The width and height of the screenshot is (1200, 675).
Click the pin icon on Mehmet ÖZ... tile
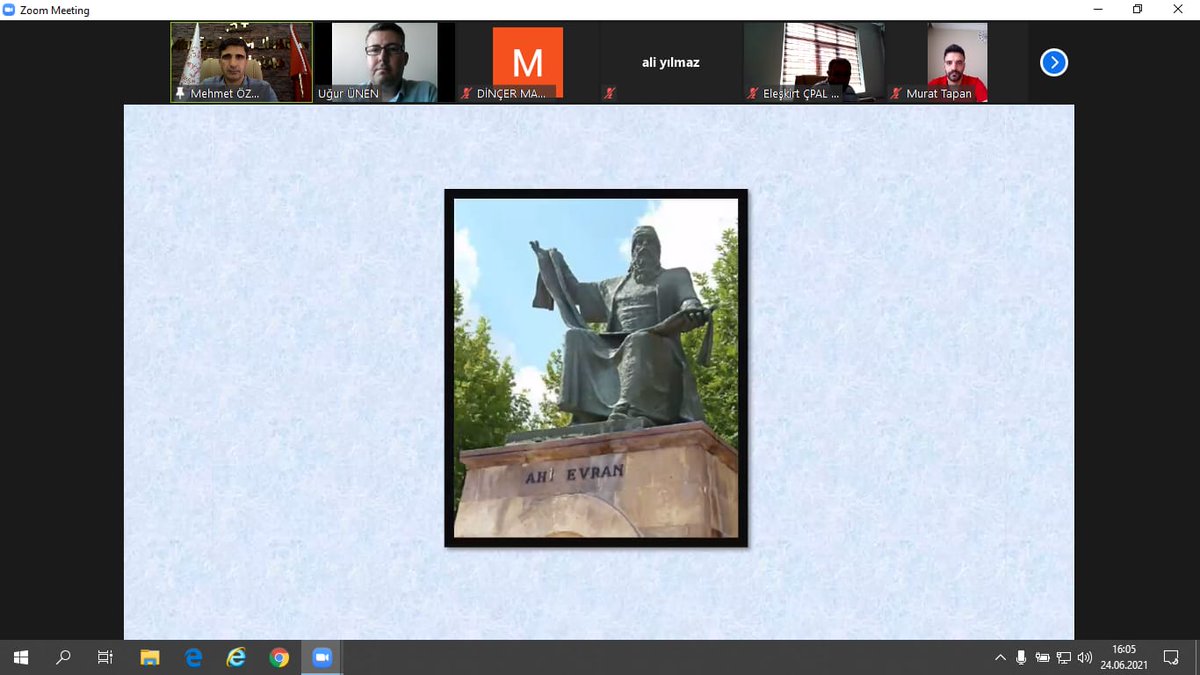180,94
